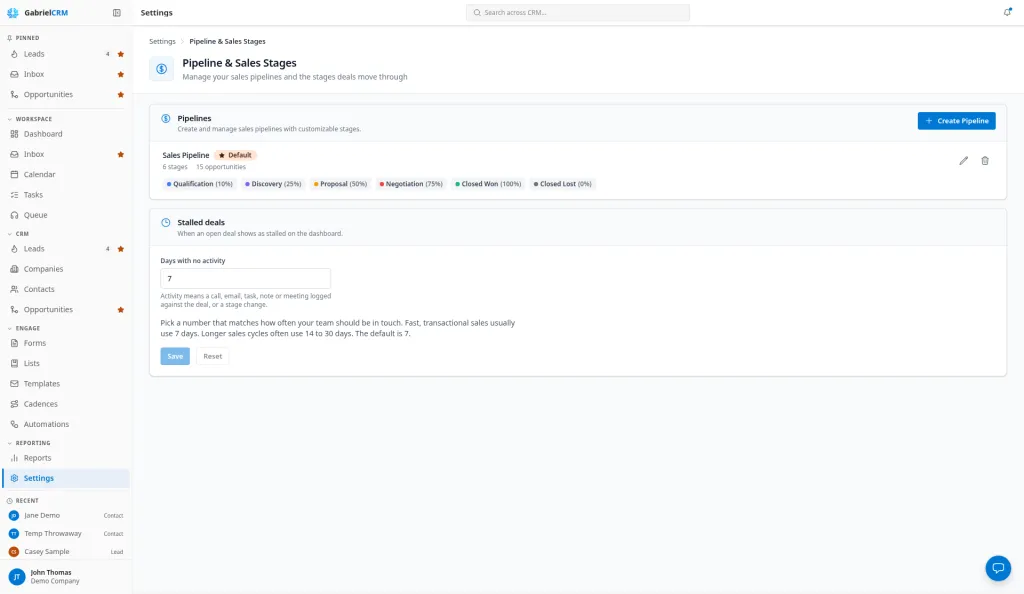1024x594 pixels.
Task: Click the Qualification (10%) stage chip
Action: pyautogui.click(x=200, y=184)
